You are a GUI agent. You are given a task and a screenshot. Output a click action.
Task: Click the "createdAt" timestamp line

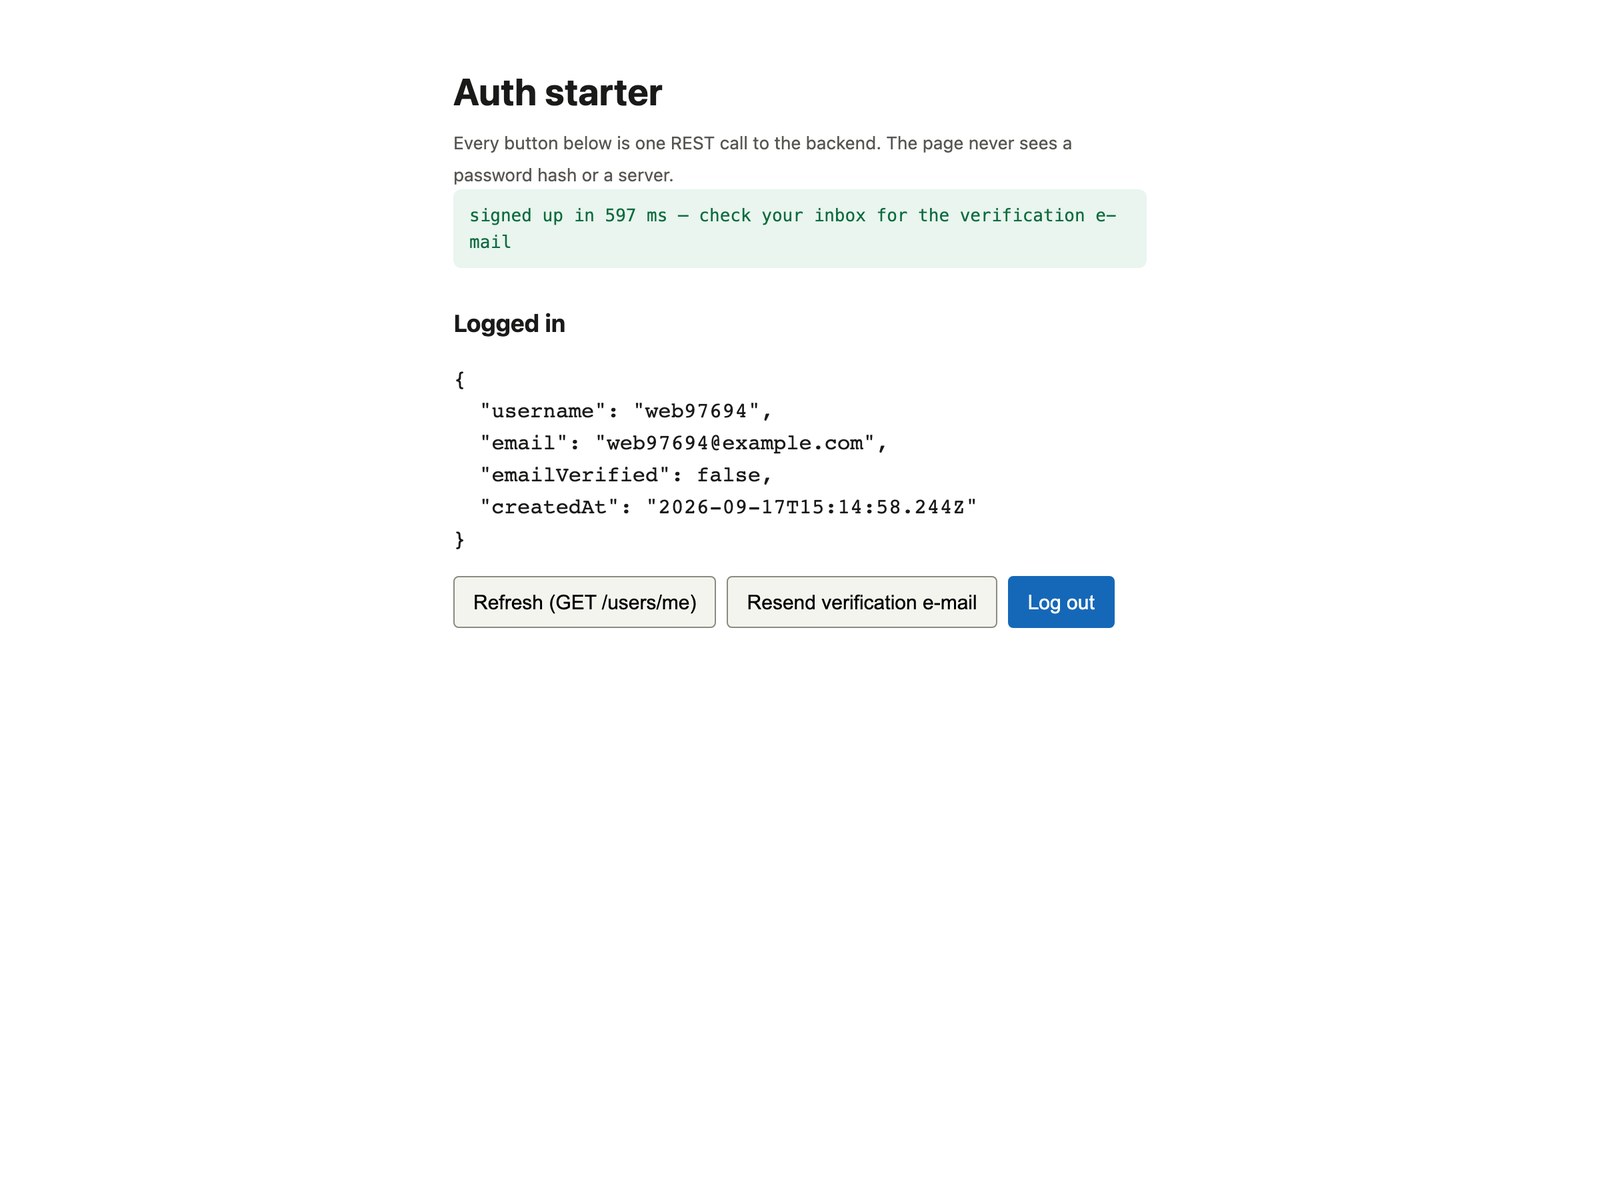pos(728,507)
